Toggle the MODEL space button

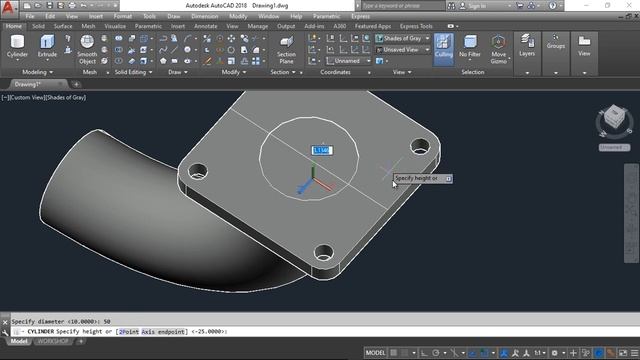pos(375,353)
